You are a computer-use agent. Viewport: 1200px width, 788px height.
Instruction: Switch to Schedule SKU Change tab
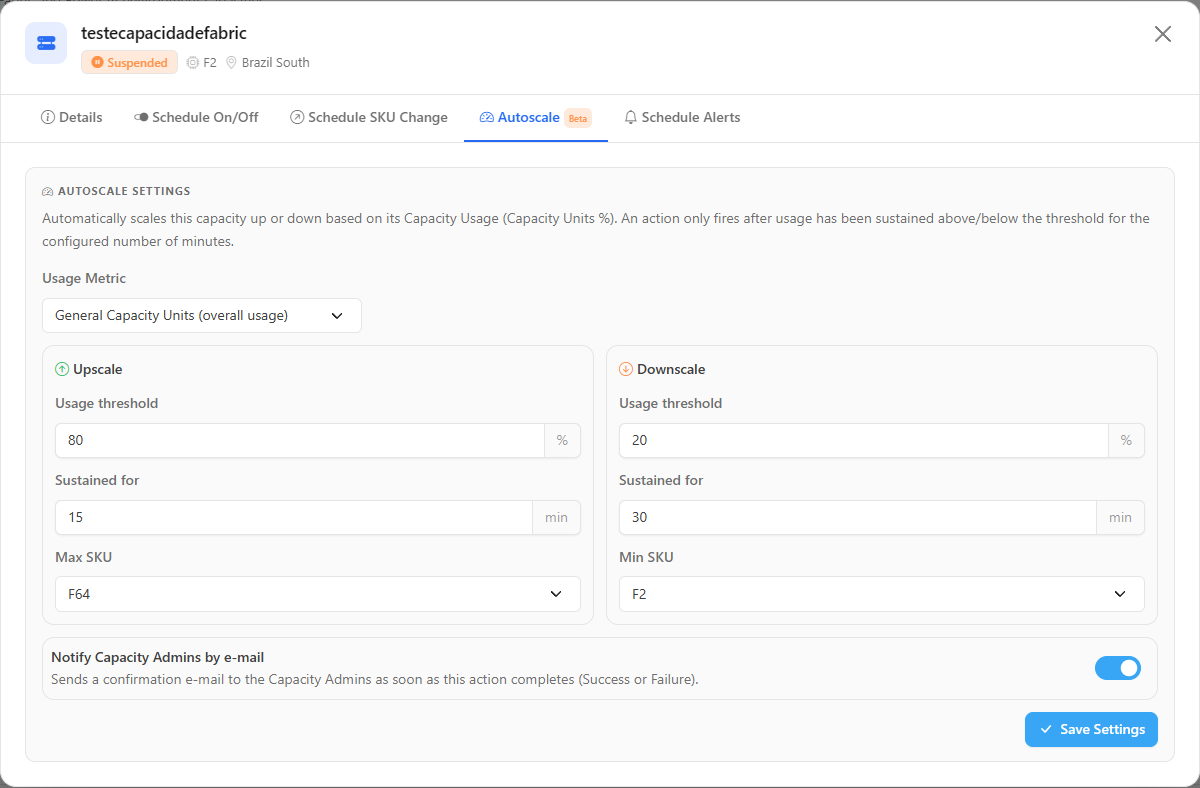pos(369,118)
